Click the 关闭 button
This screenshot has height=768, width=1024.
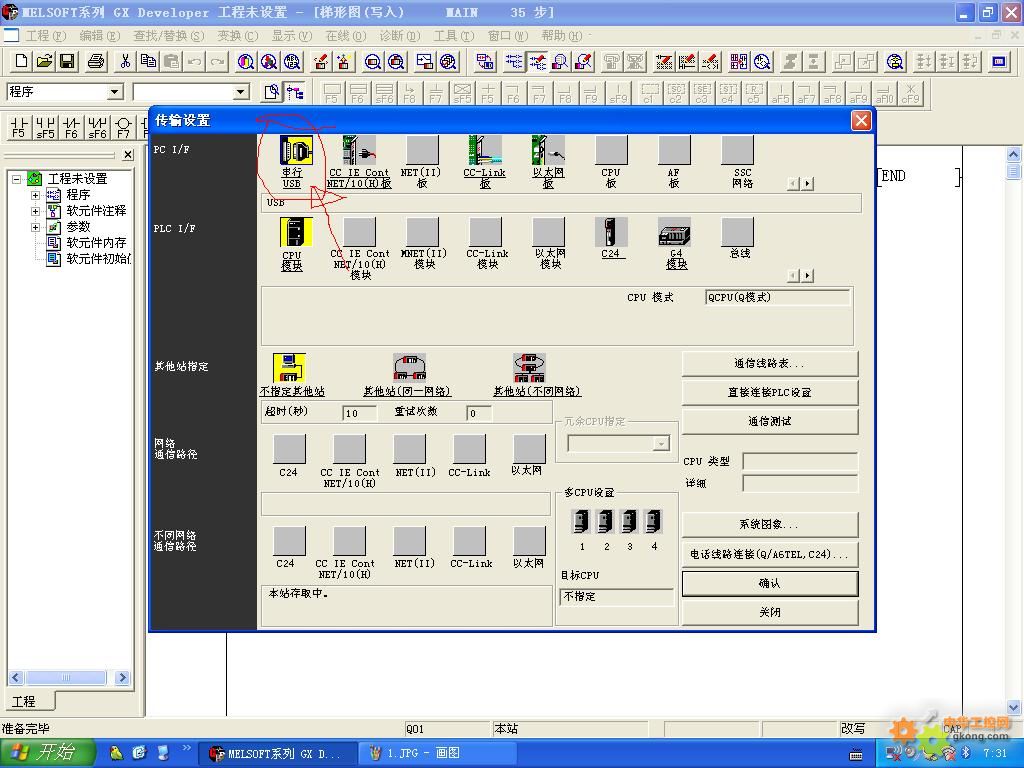coord(770,613)
